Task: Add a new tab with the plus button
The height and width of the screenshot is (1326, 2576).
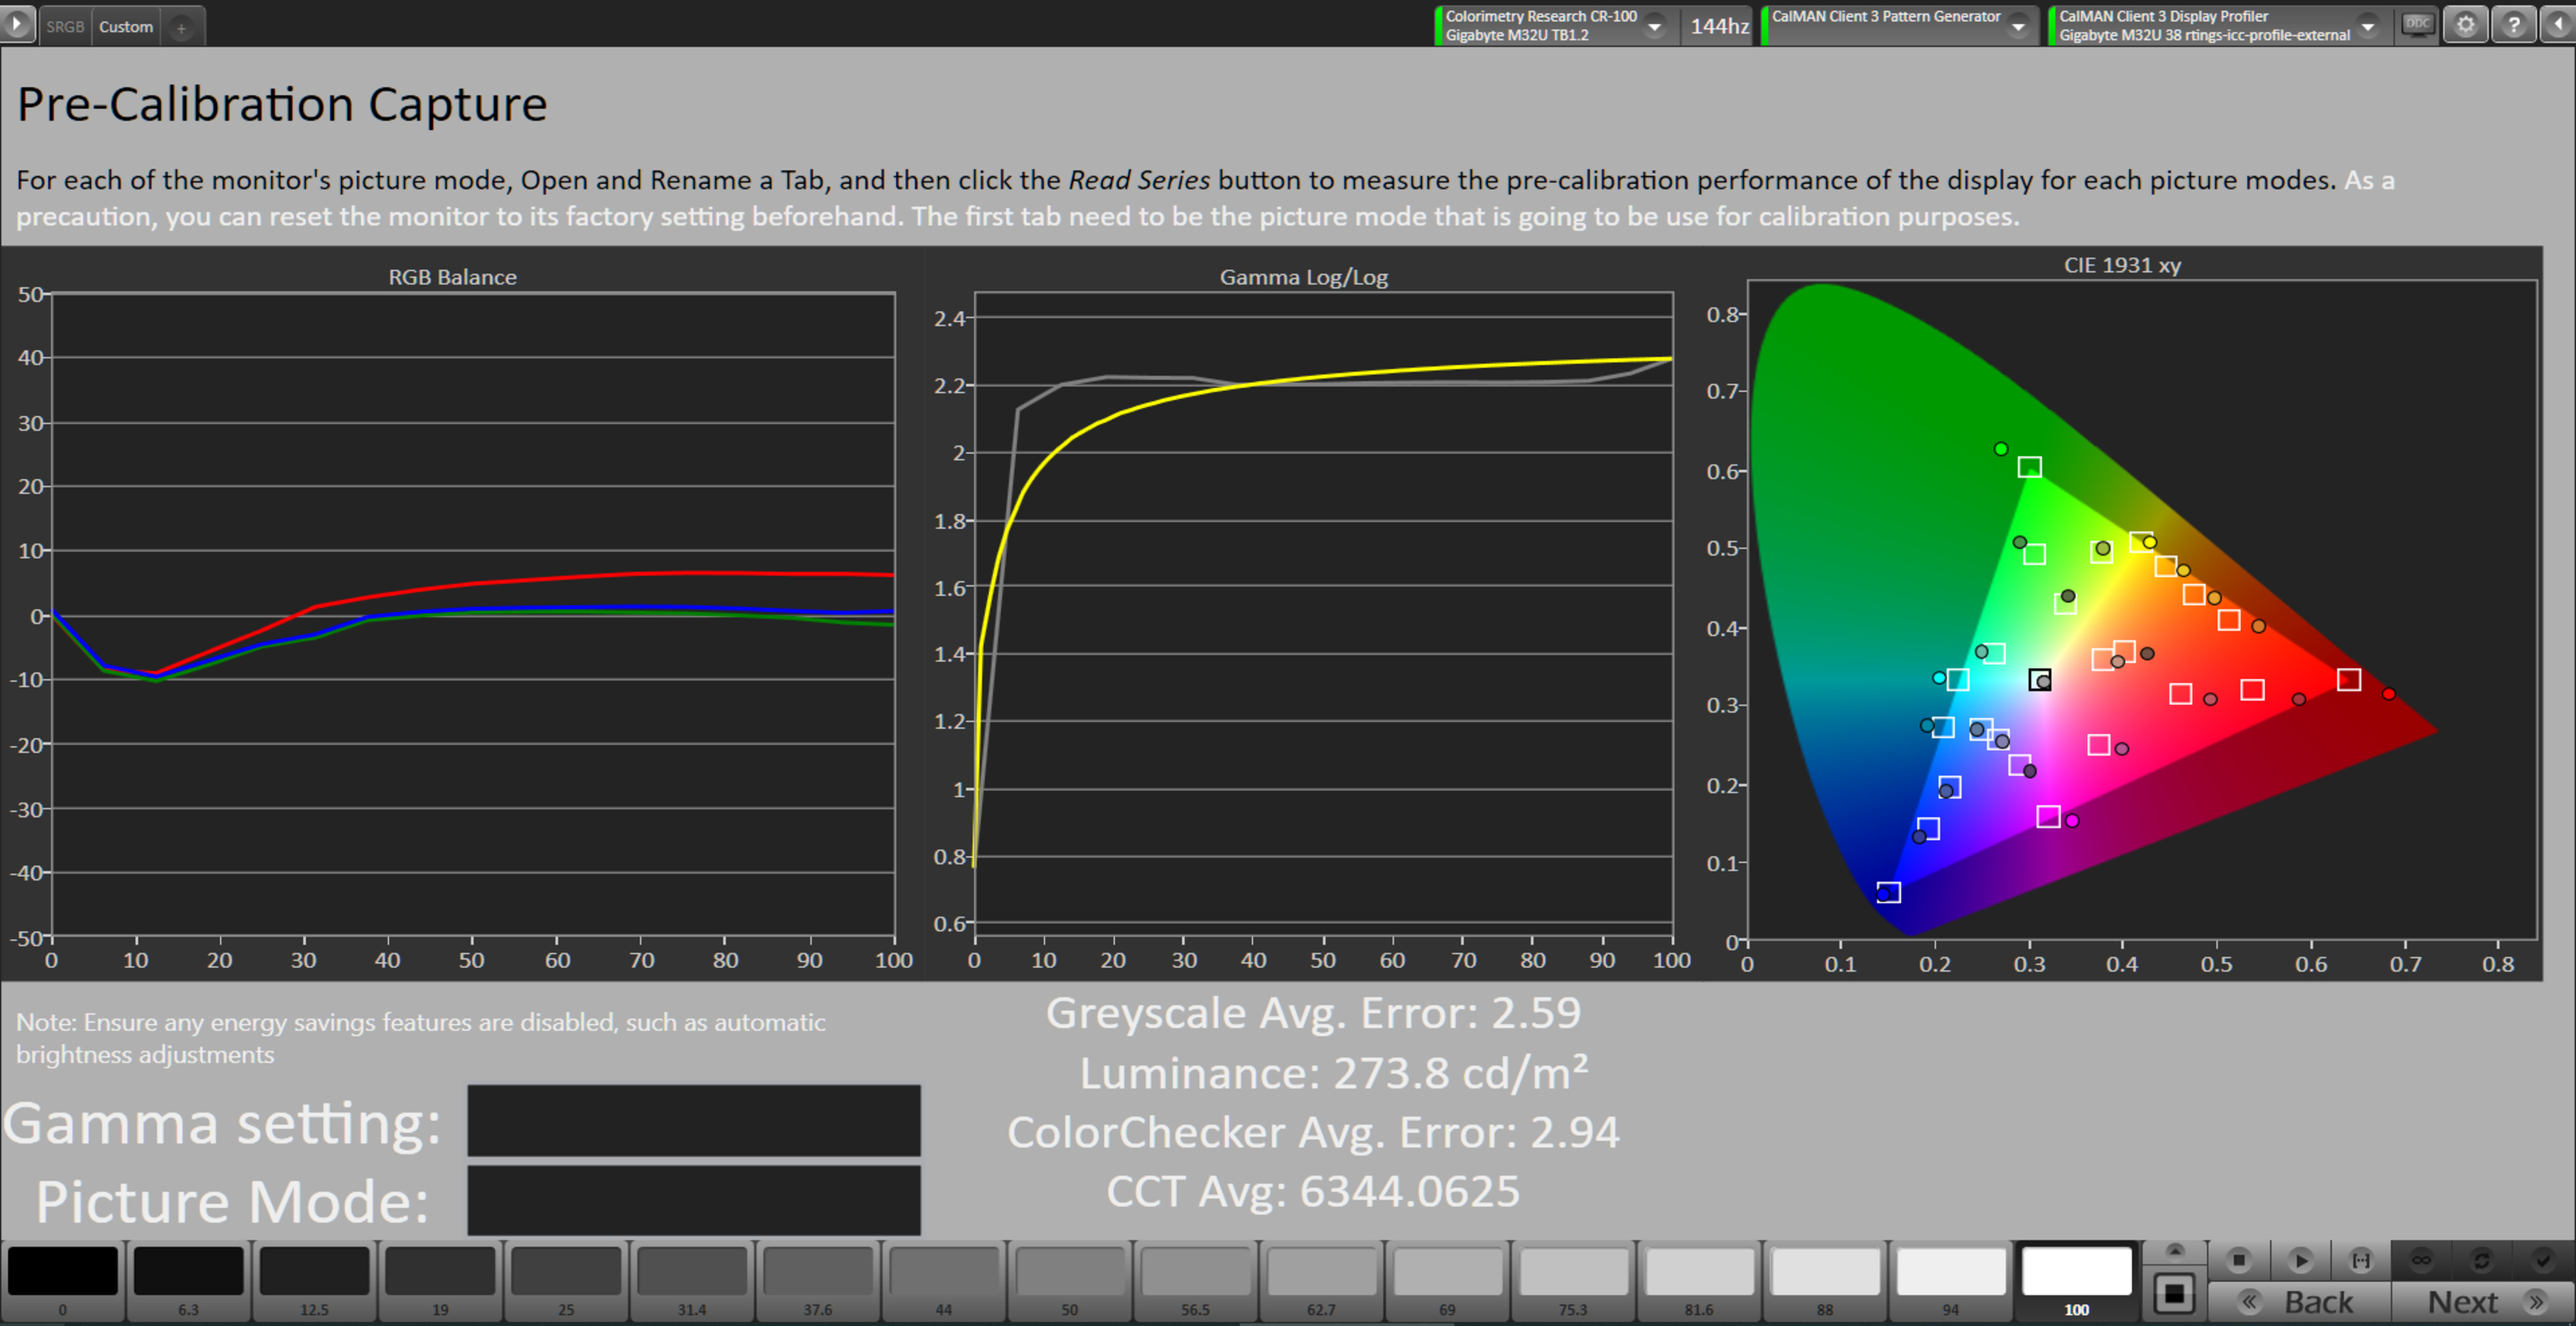Action: point(181,28)
